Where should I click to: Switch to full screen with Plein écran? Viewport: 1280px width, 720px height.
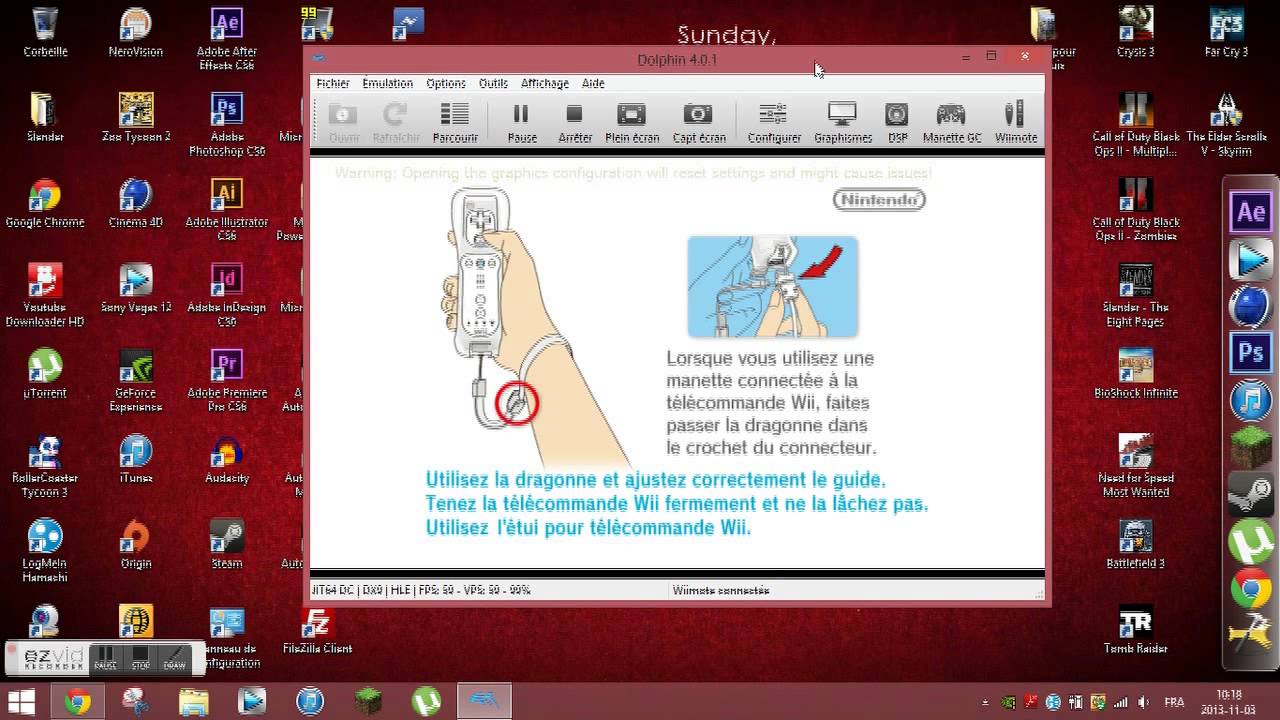(x=632, y=123)
